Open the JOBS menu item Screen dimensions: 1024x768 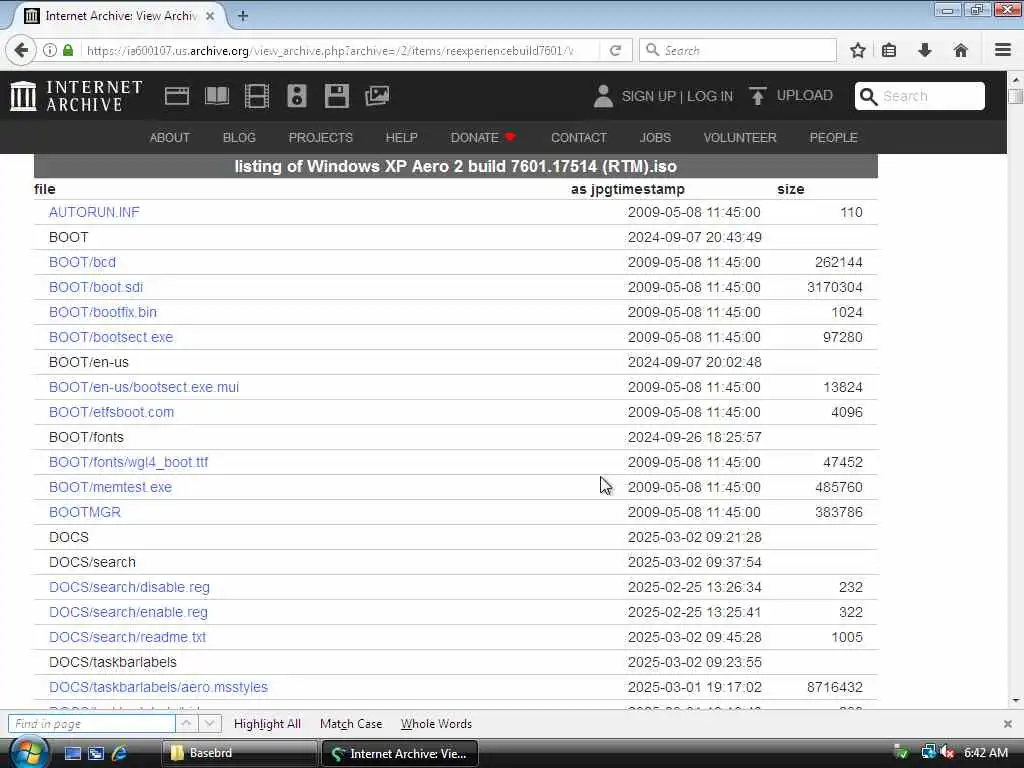coord(655,138)
